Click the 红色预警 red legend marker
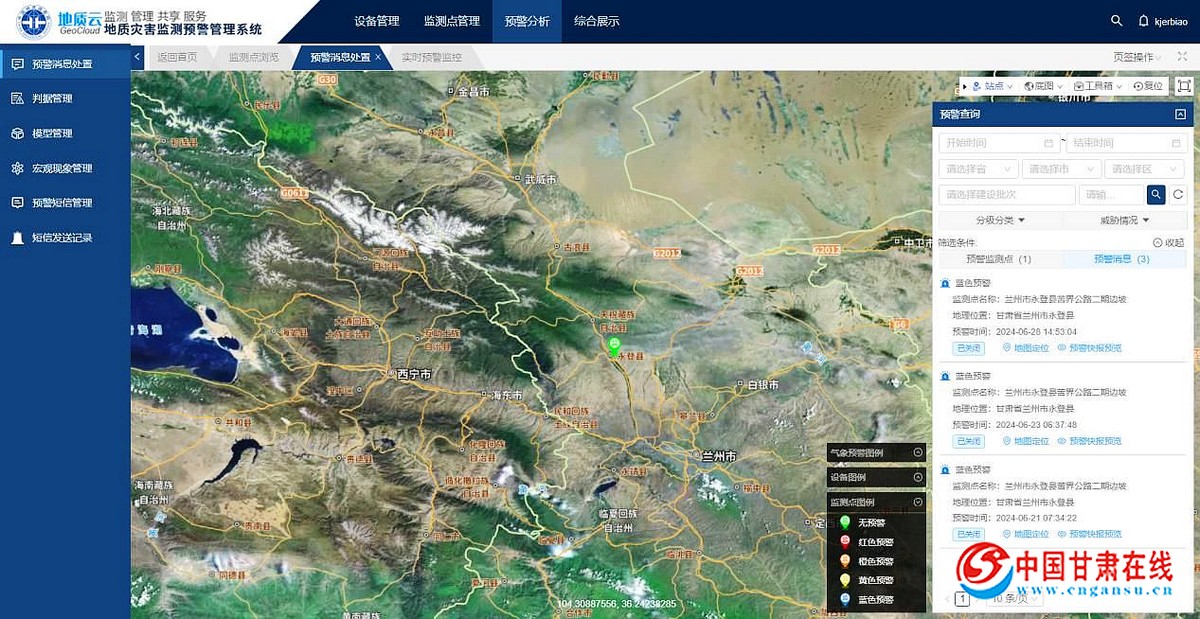The height and width of the screenshot is (619, 1200). click(x=845, y=542)
